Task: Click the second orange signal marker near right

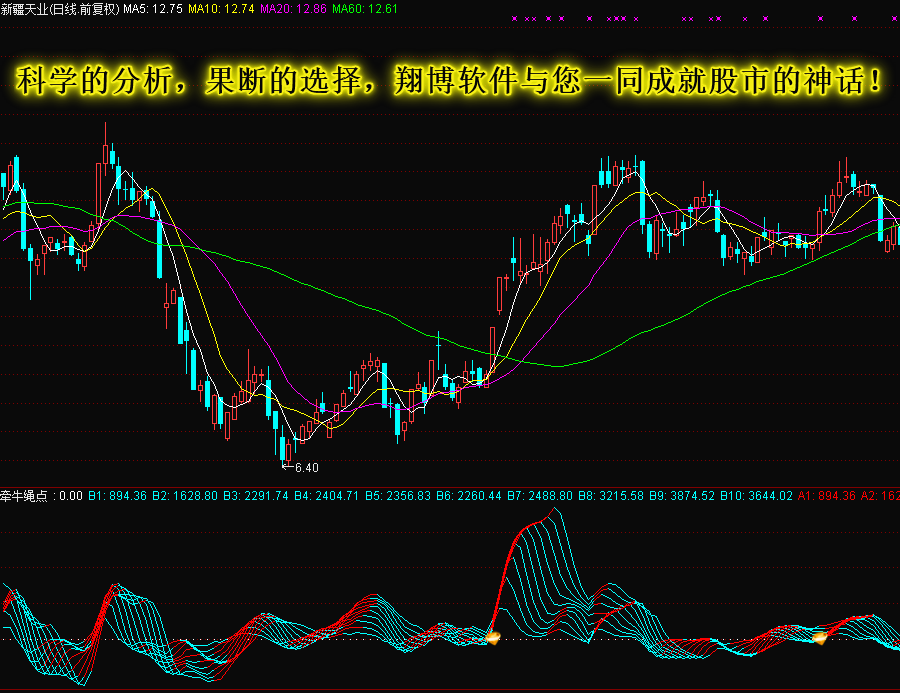Action: (x=820, y=637)
